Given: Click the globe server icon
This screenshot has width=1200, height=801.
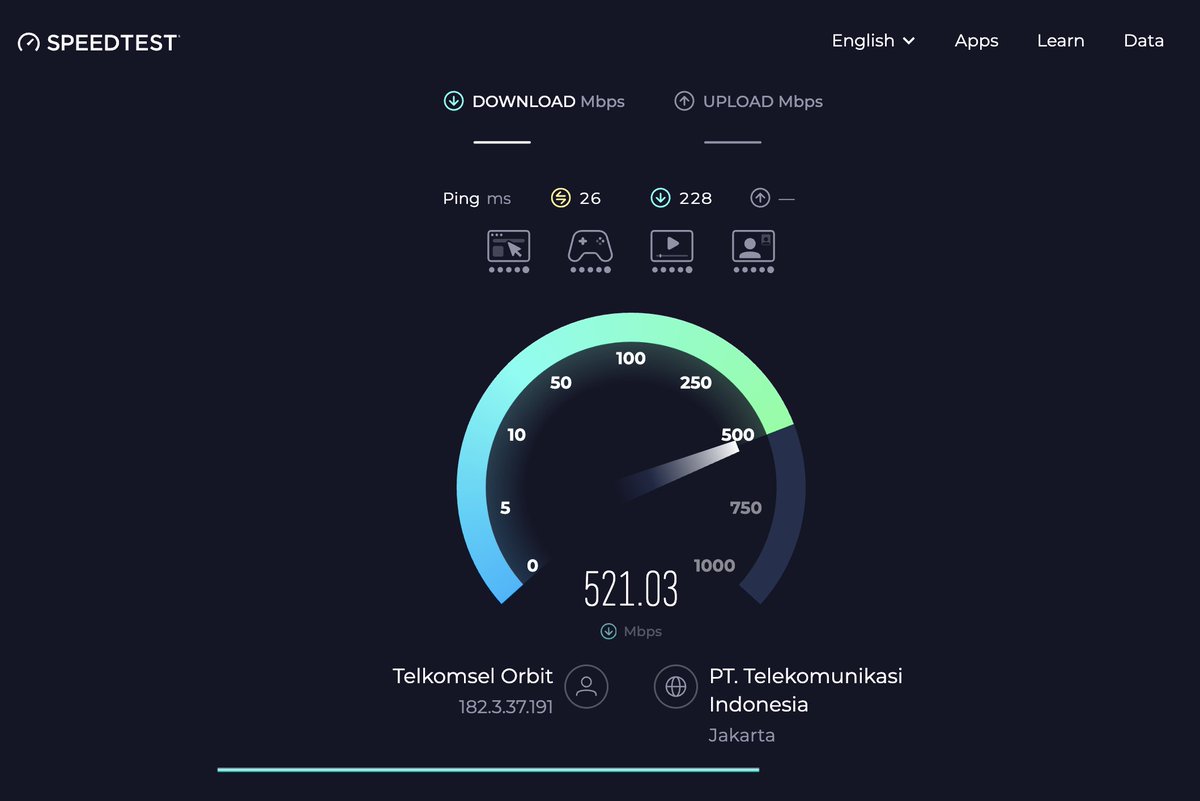Looking at the screenshot, I should pos(676,686).
